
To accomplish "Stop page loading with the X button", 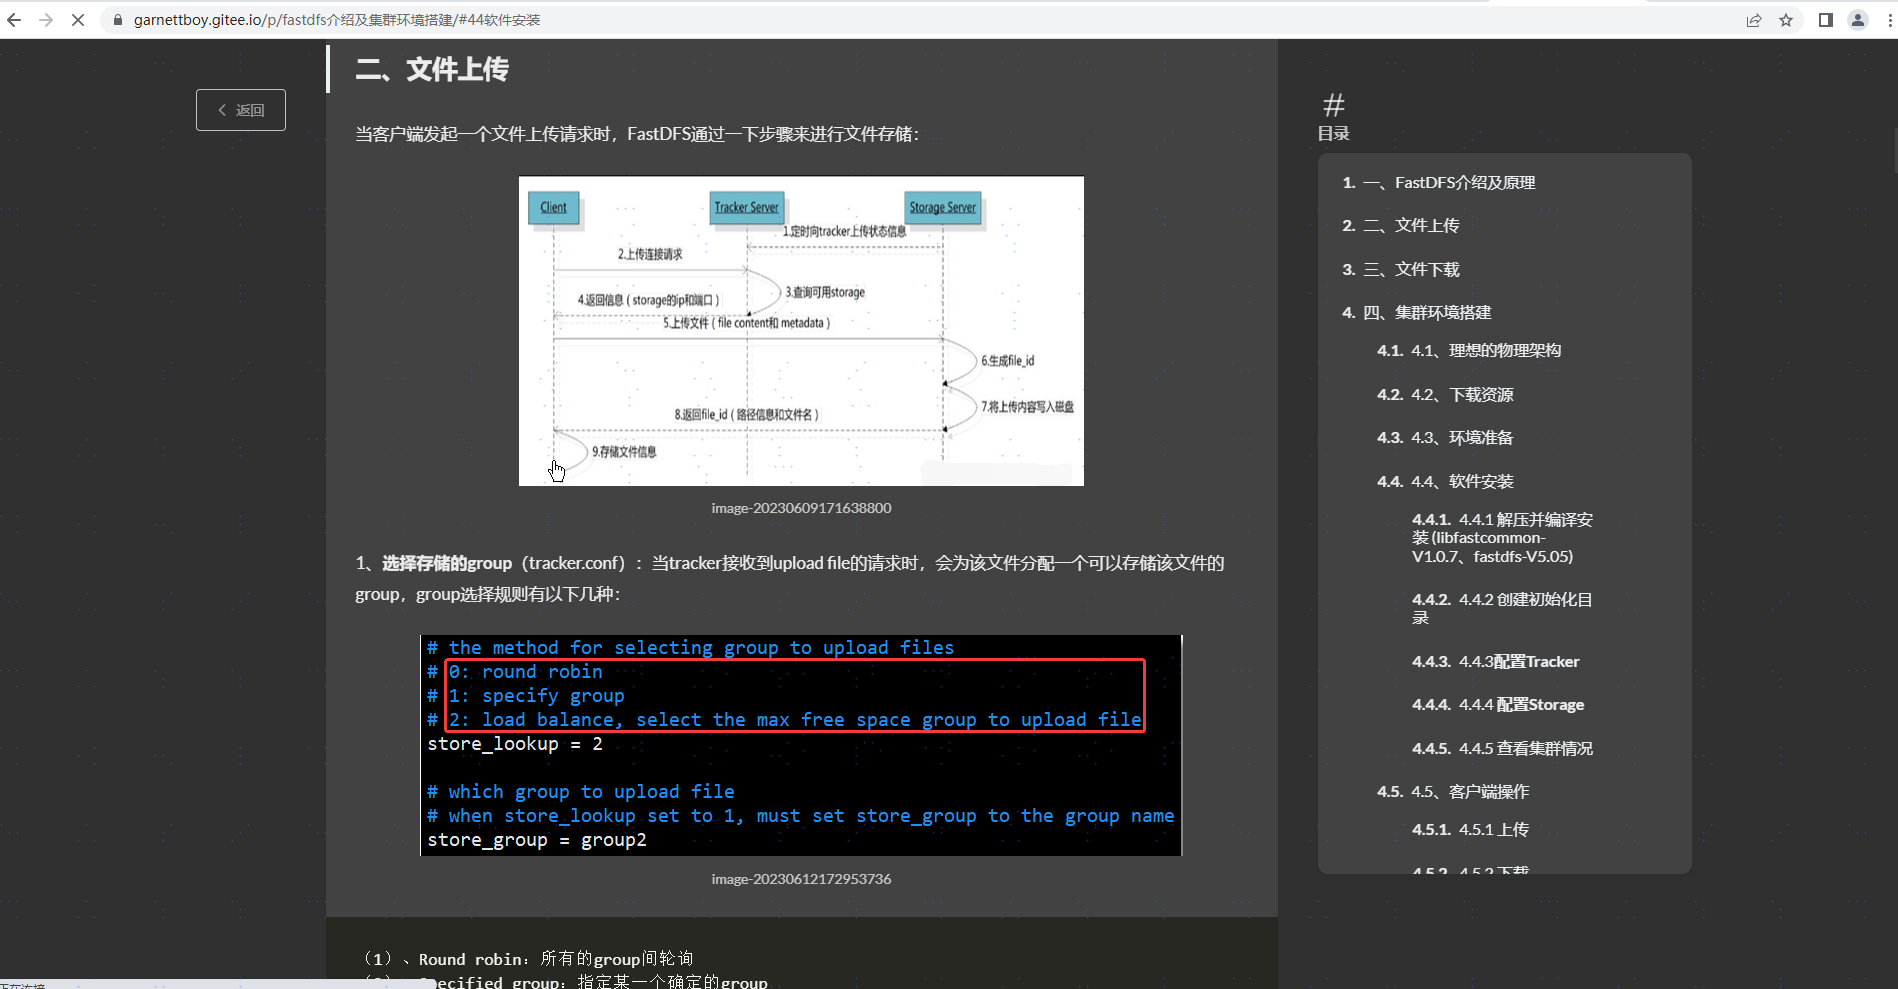I will tap(78, 20).
